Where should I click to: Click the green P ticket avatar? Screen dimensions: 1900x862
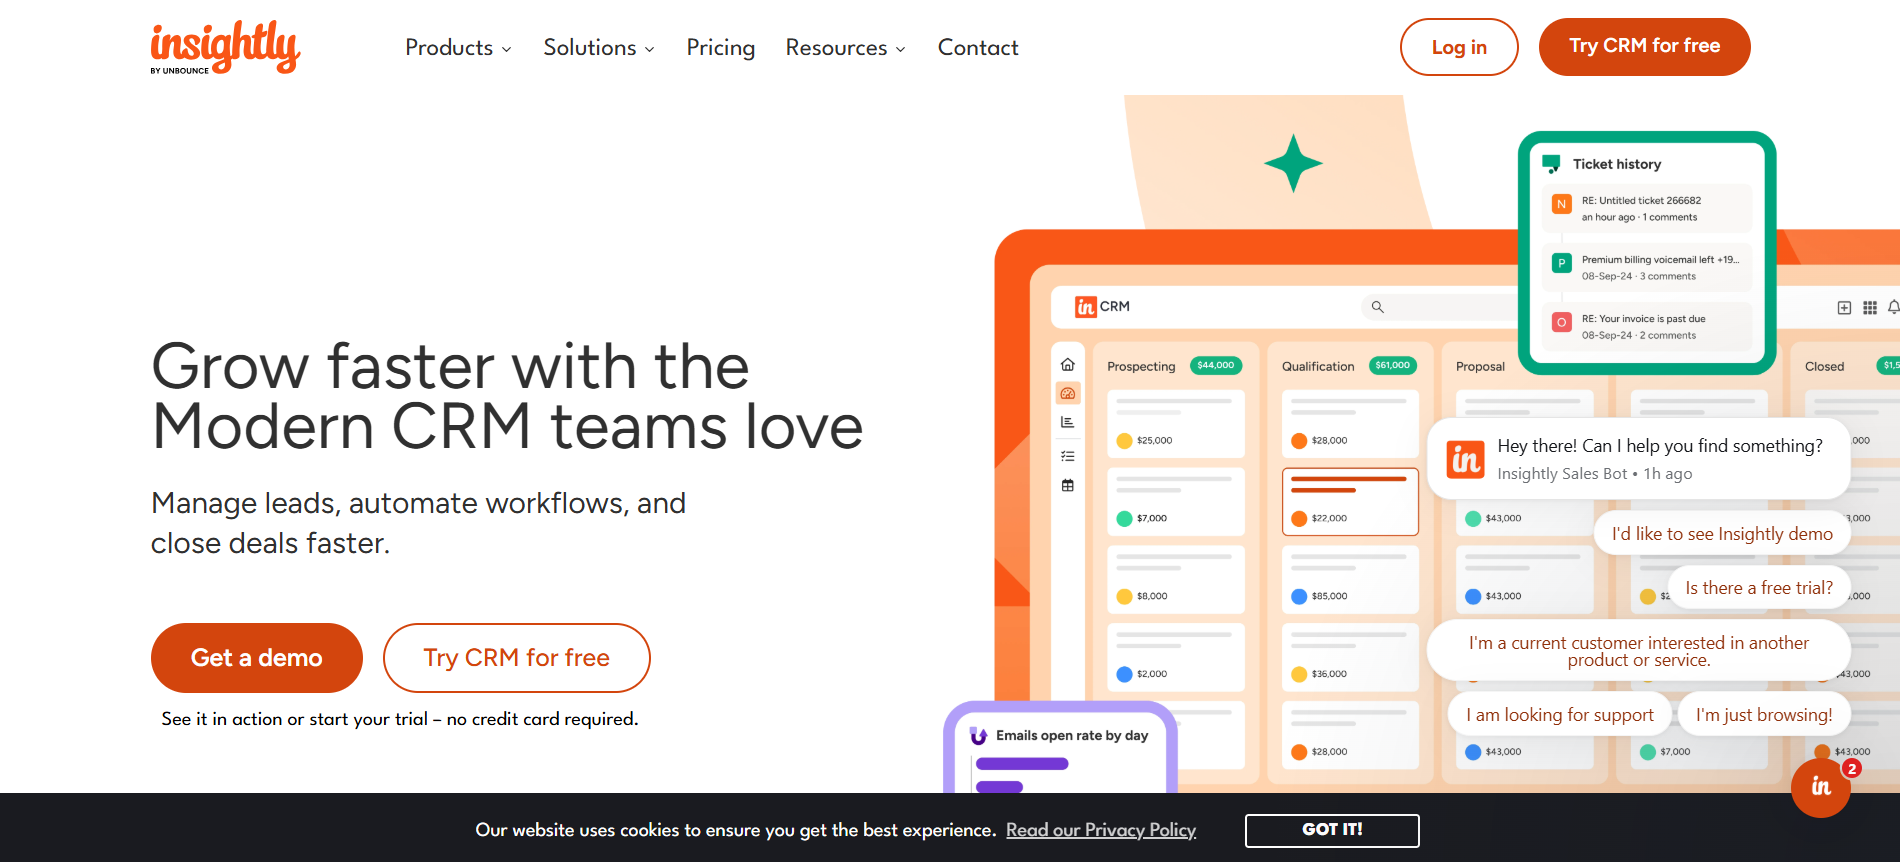tap(1561, 263)
